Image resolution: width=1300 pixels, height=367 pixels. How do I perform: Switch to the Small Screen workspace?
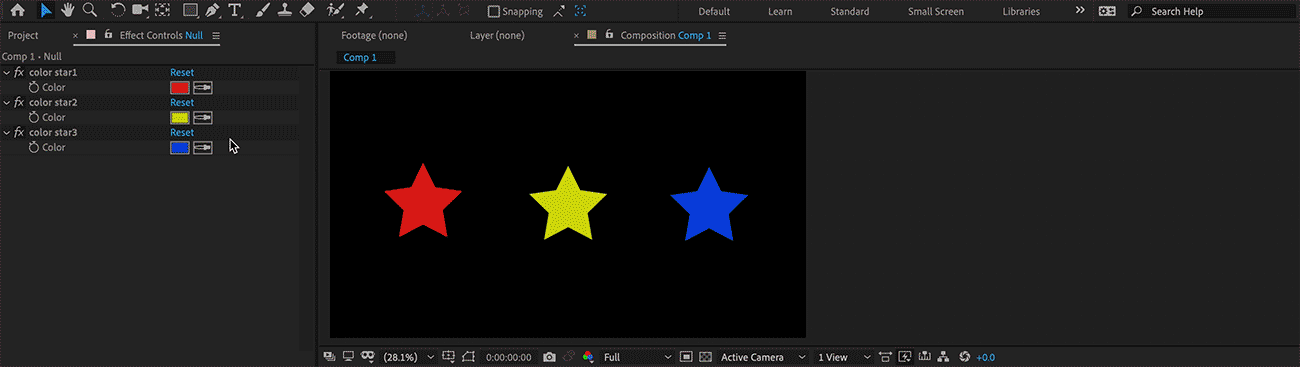point(936,12)
